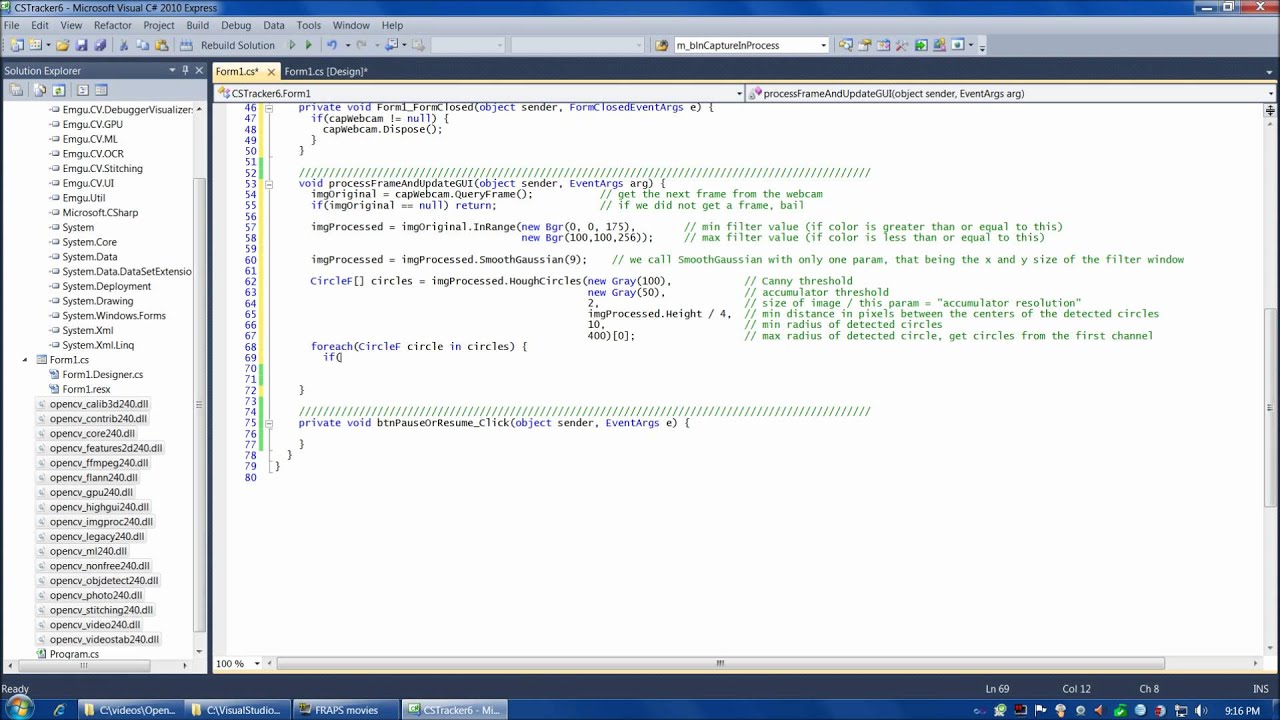Cut selection using the scissors icon
This screenshot has height=720, width=1280.
pos(124,45)
